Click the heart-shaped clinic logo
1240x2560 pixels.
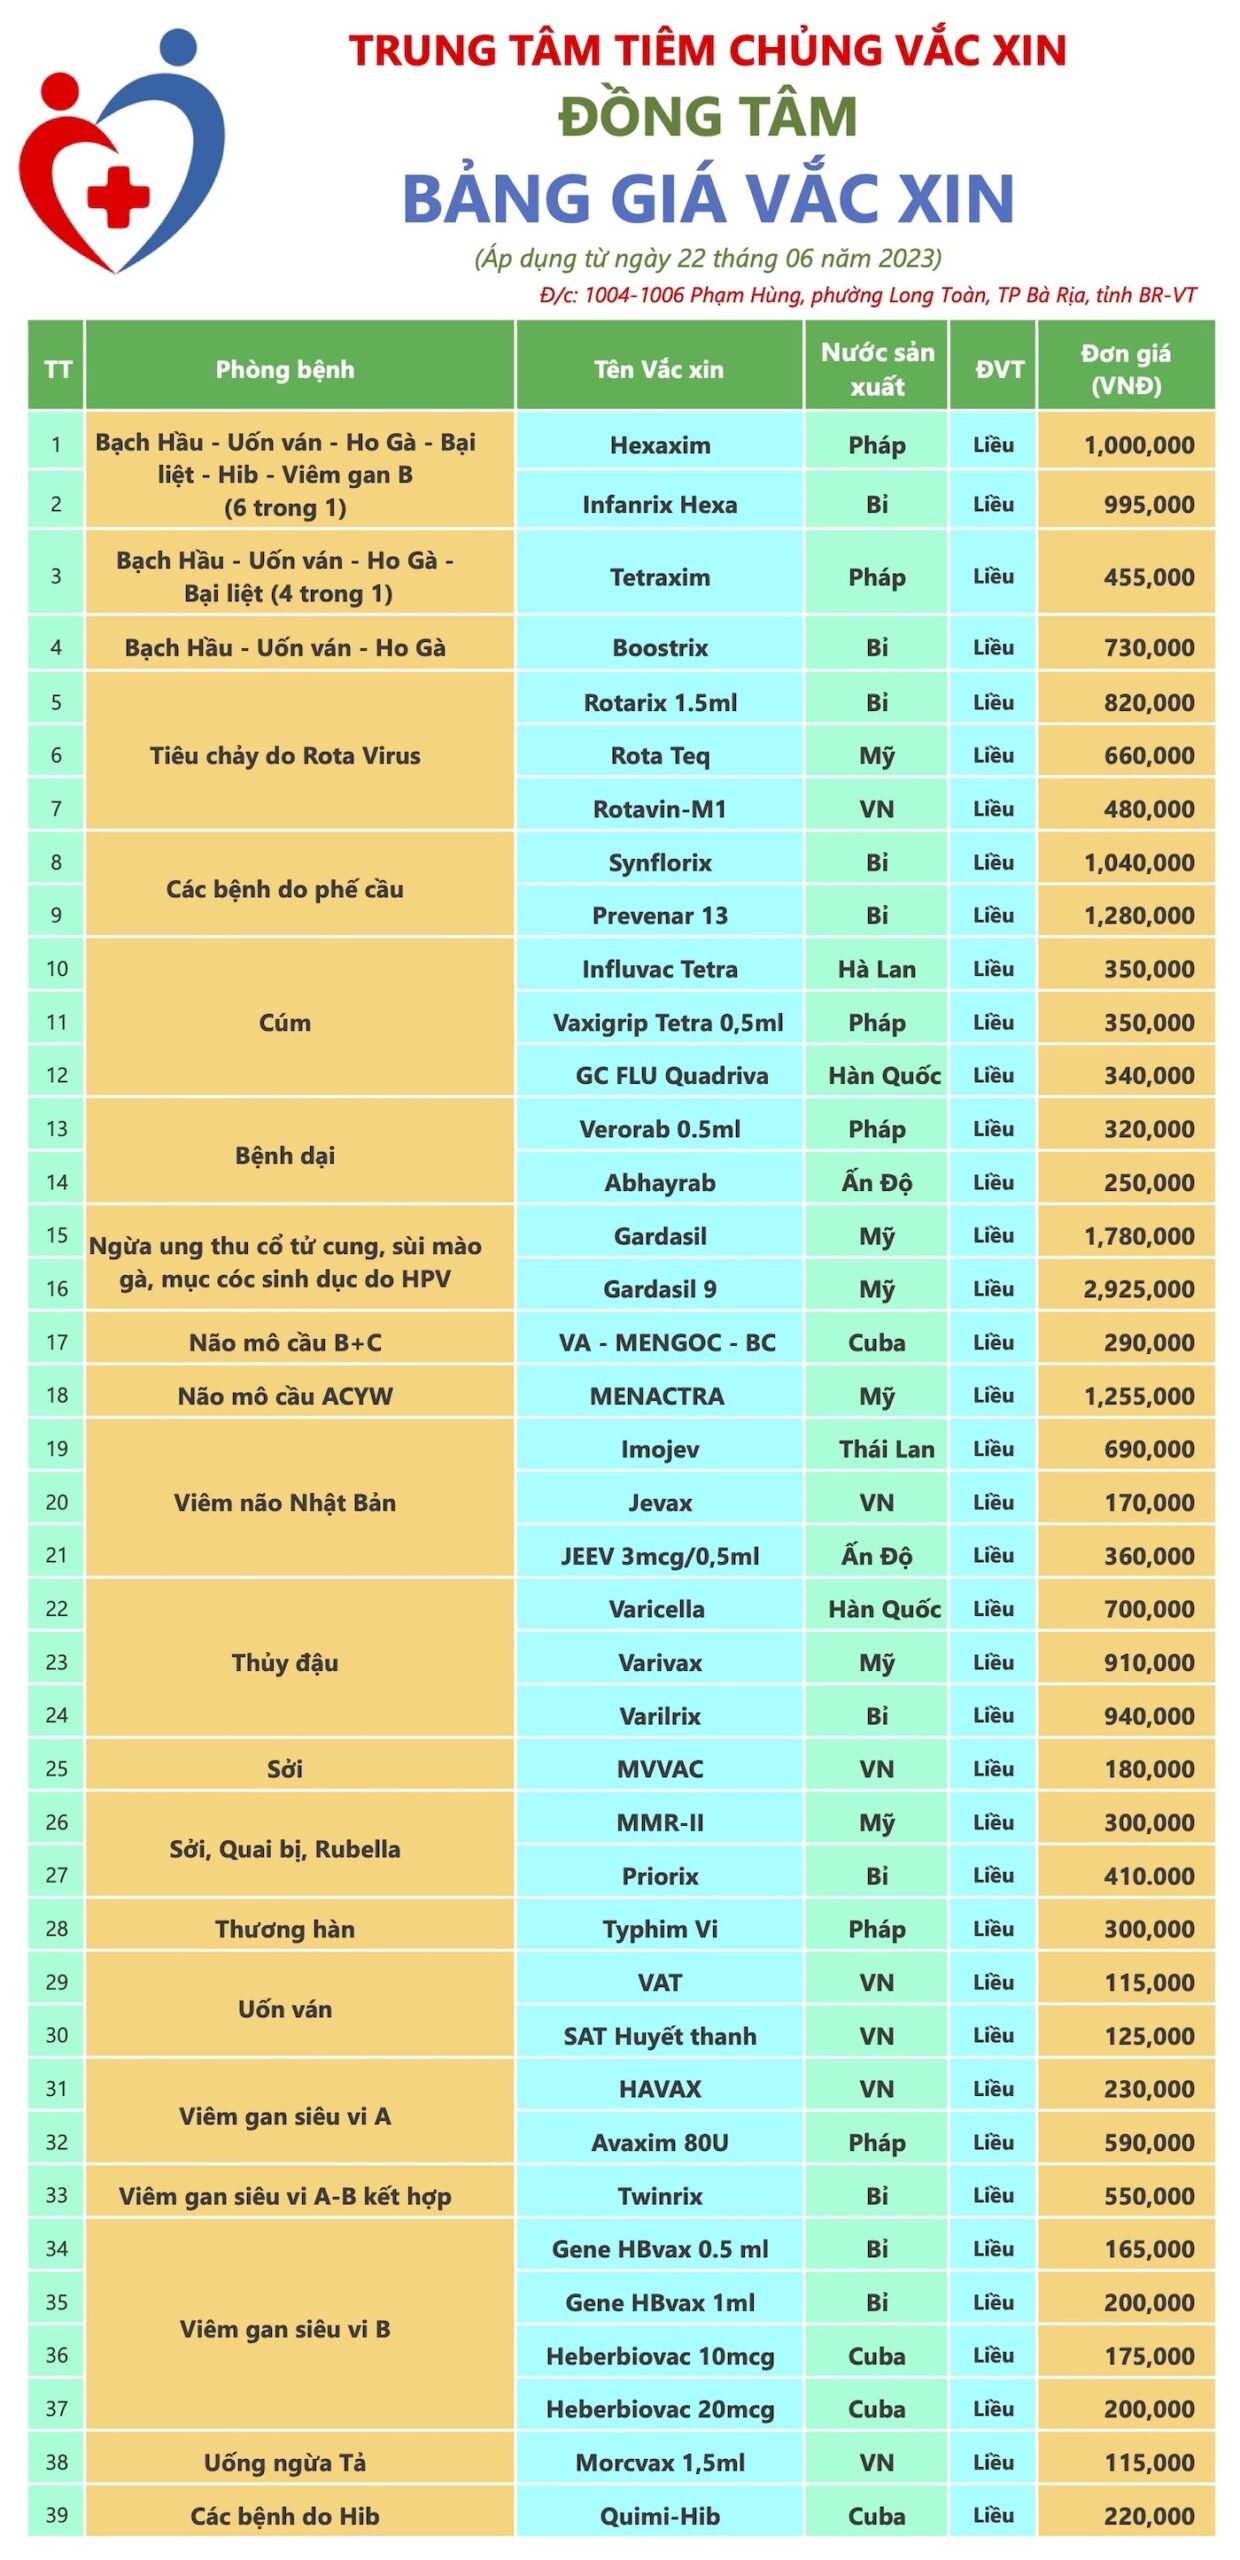pos(120,150)
